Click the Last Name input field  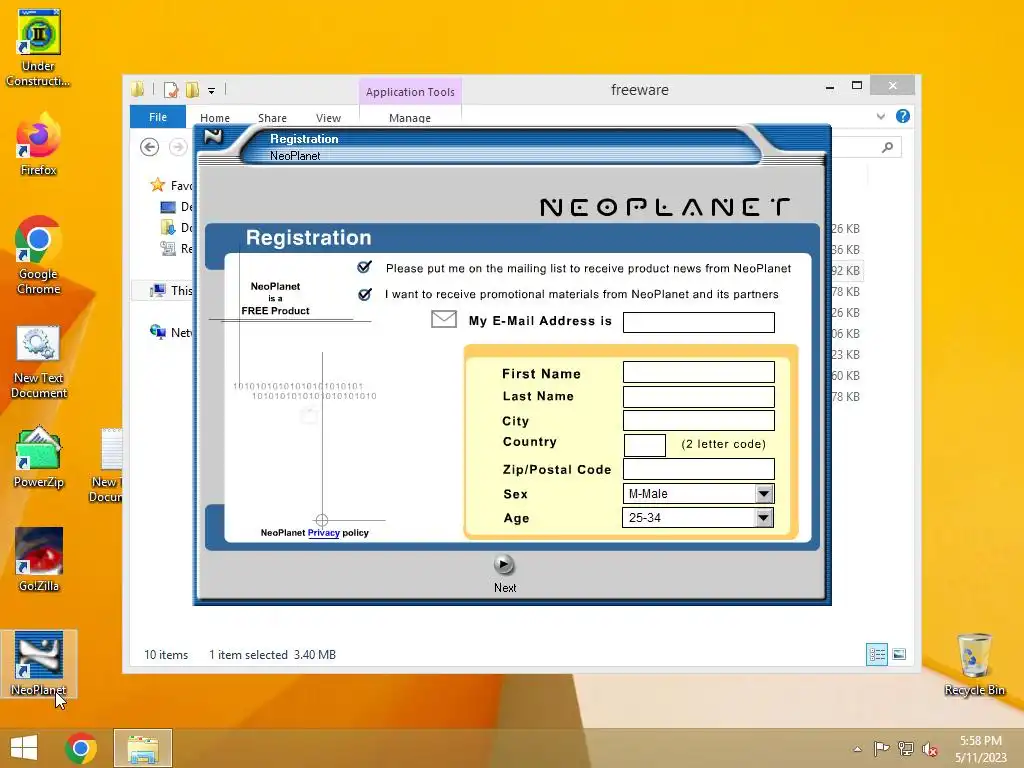point(698,396)
